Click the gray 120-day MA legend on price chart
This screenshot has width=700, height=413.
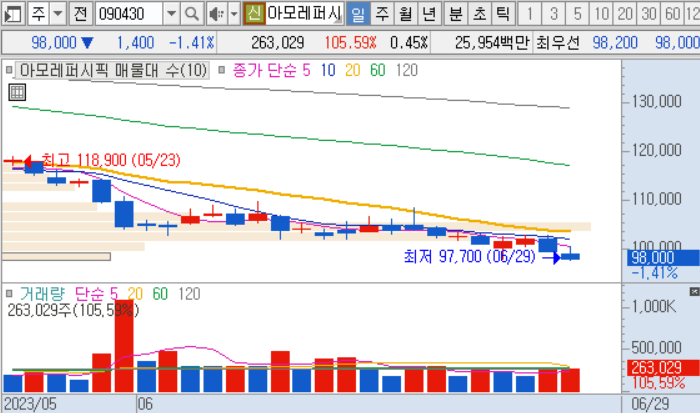407,70
